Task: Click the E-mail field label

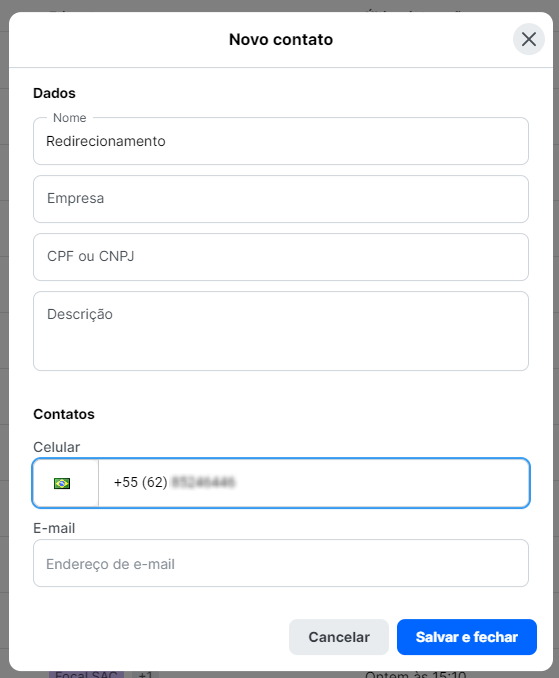Action: coord(54,528)
